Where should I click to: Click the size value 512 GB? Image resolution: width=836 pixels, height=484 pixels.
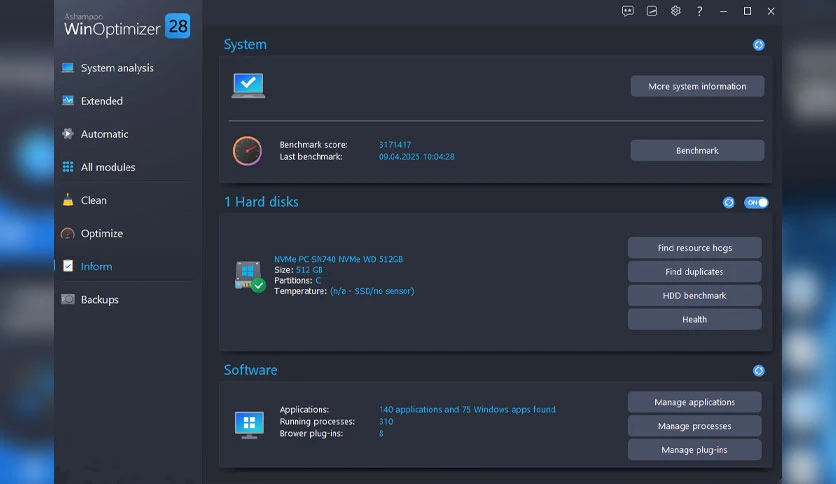coord(309,270)
